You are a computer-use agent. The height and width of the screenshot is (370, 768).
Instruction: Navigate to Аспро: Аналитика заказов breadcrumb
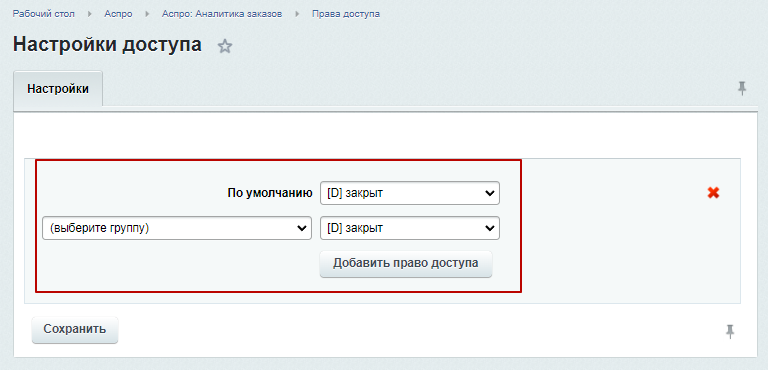pyautogui.click(x=222, y=14)
